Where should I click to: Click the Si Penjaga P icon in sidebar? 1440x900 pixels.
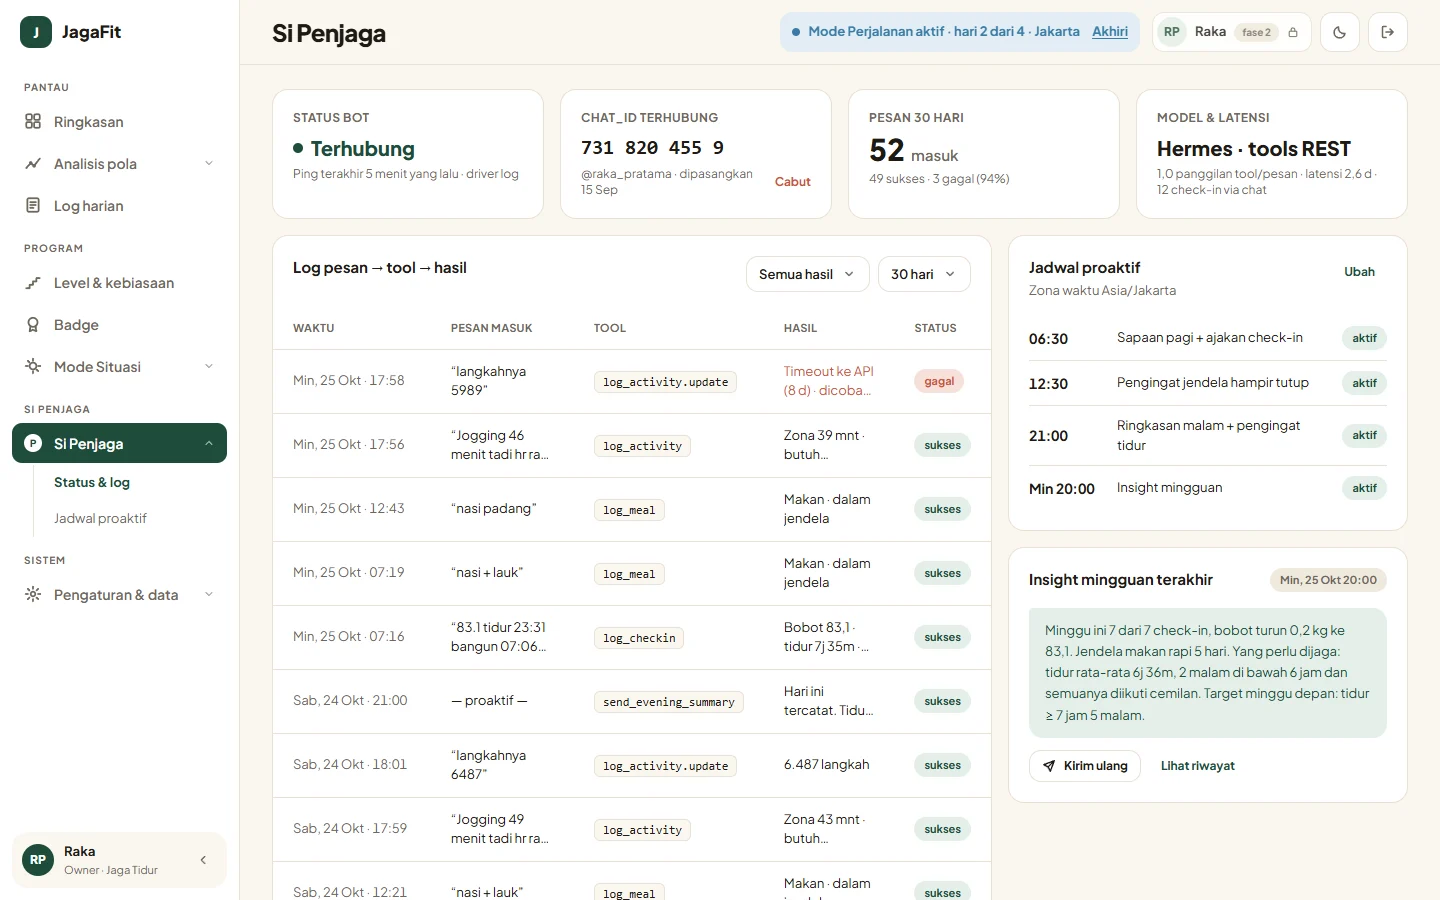pyautogui.click(x=33, y=444)
